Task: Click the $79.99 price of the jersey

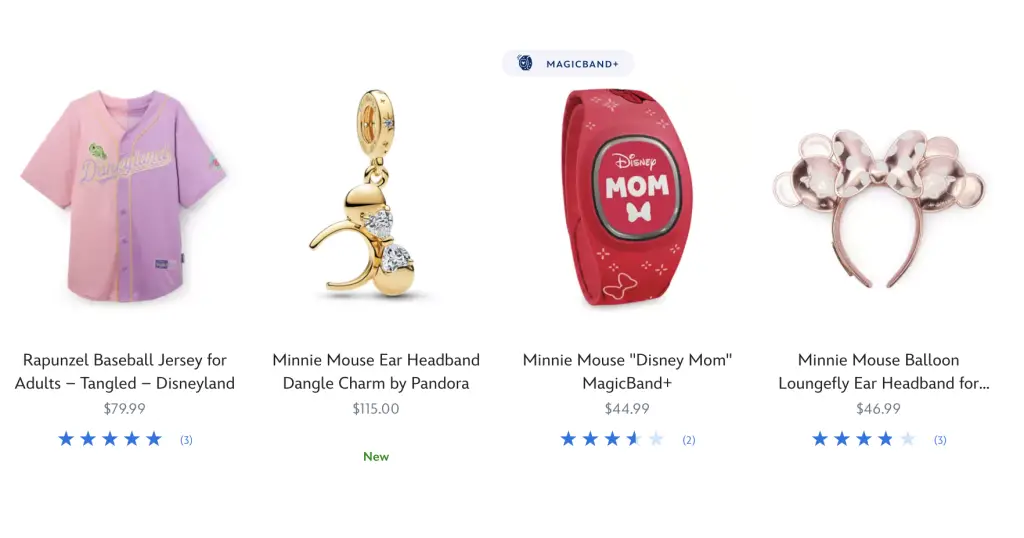Action: pos(124,409)
